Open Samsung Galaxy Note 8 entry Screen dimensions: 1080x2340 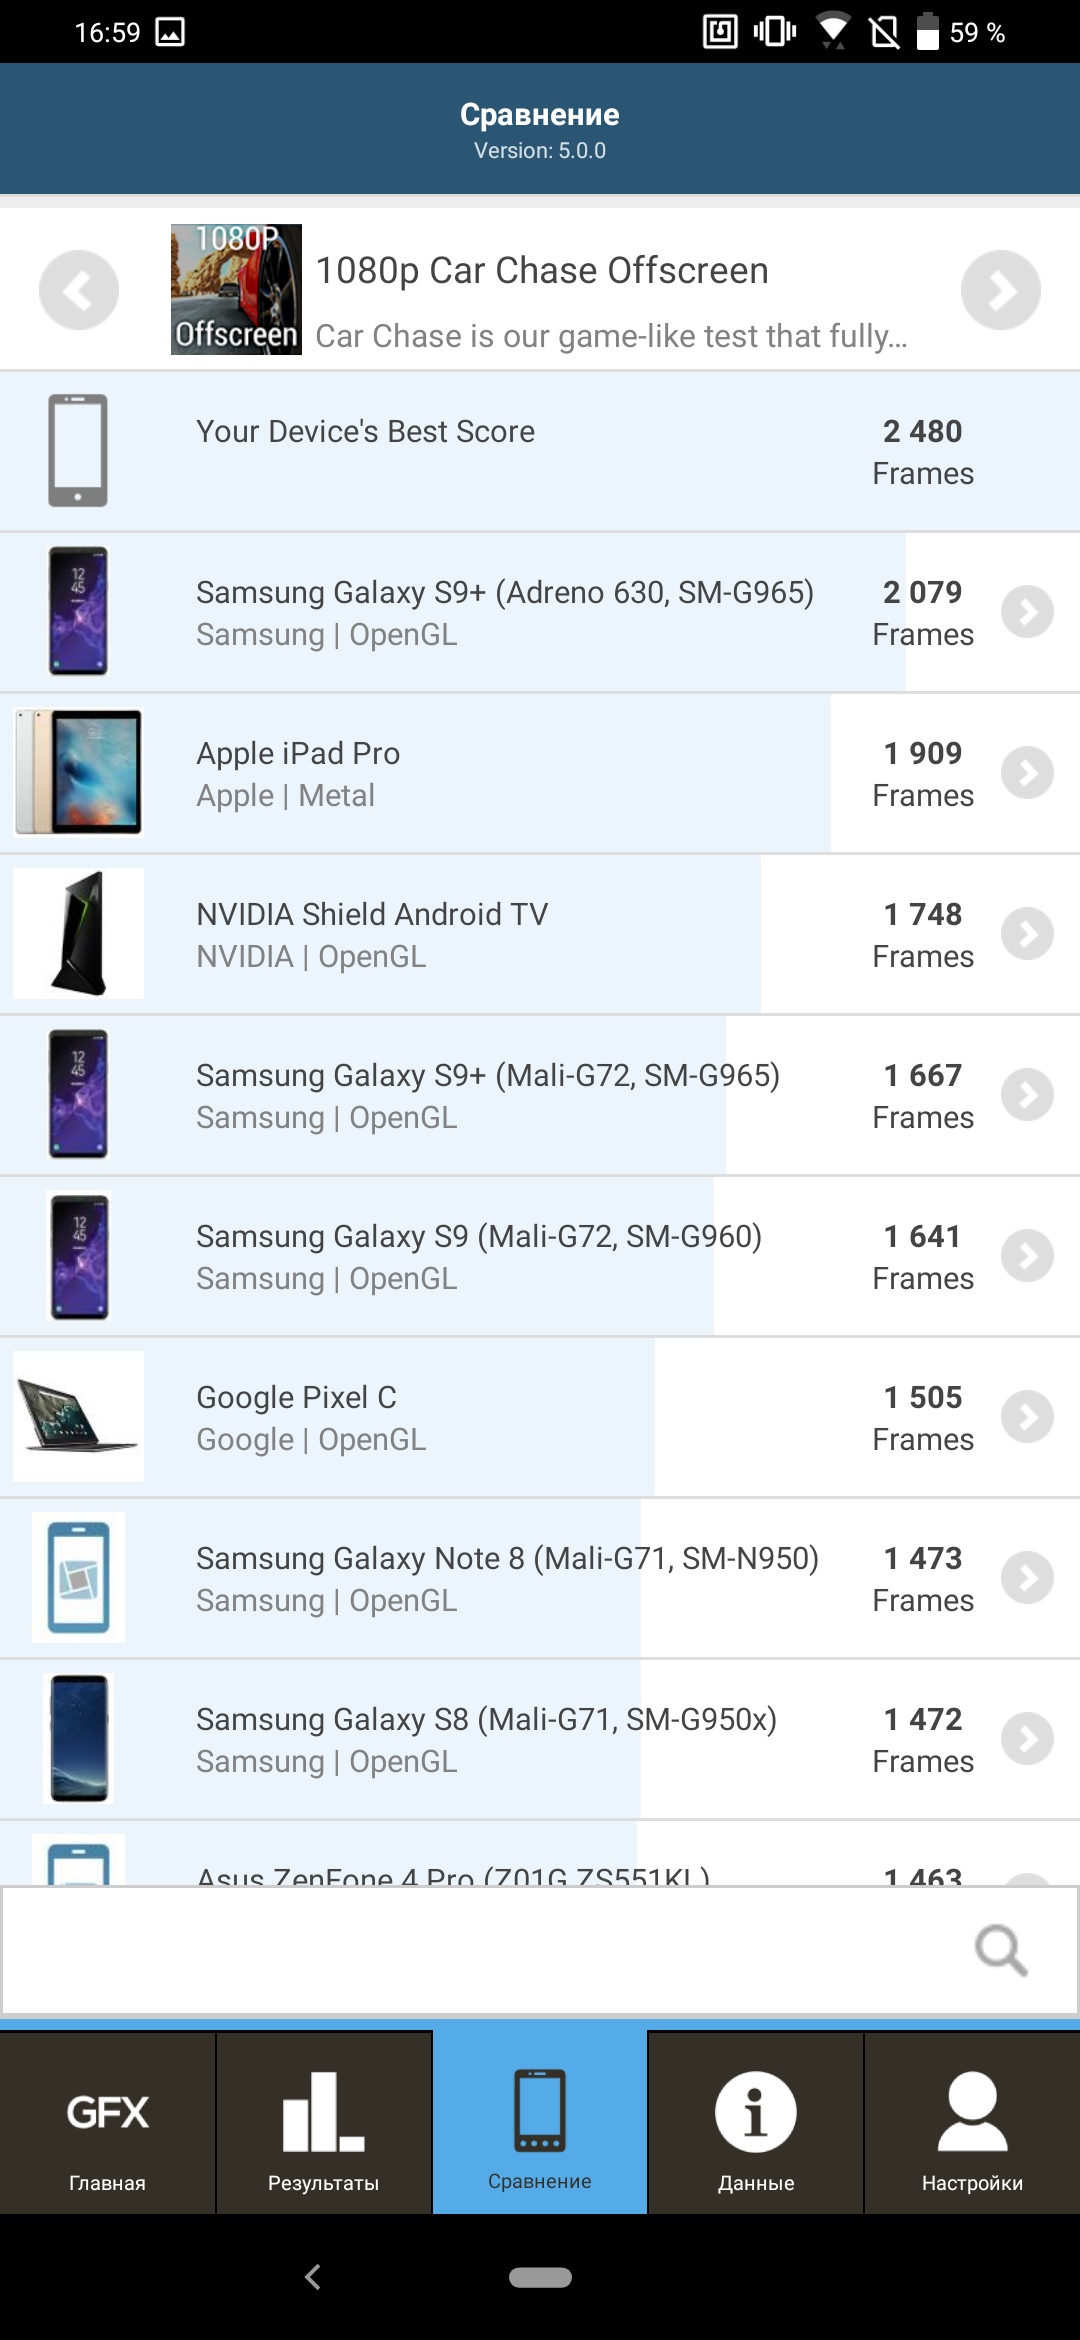point(508,1578)
